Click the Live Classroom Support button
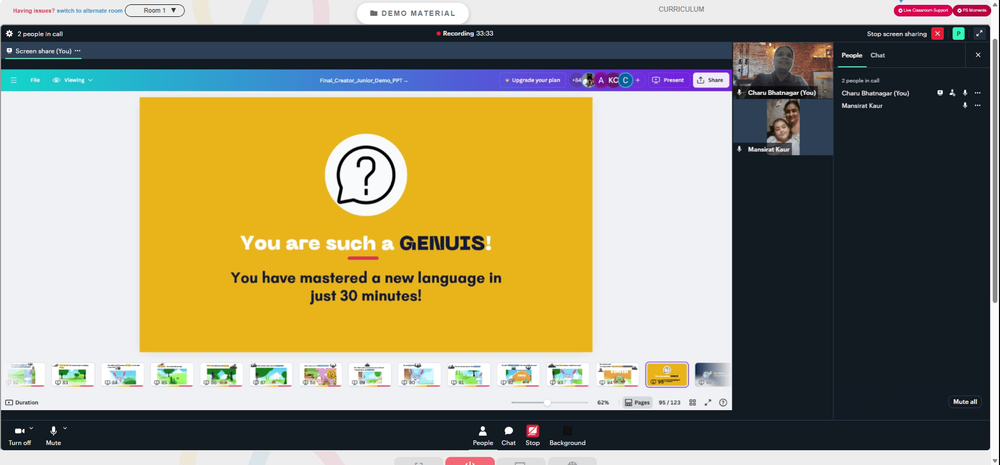Image resolution: width=1000 pixels, height=465 pixels. (x=923, y=11)
